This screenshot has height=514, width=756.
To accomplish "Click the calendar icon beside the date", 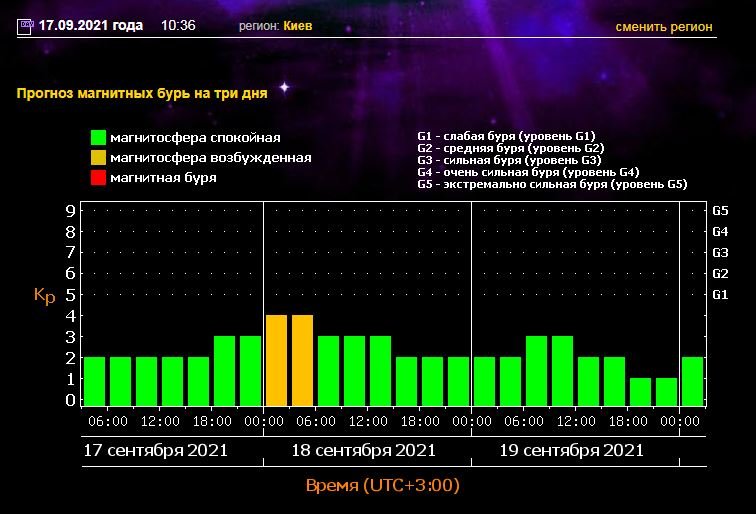I will coord(25,26).
